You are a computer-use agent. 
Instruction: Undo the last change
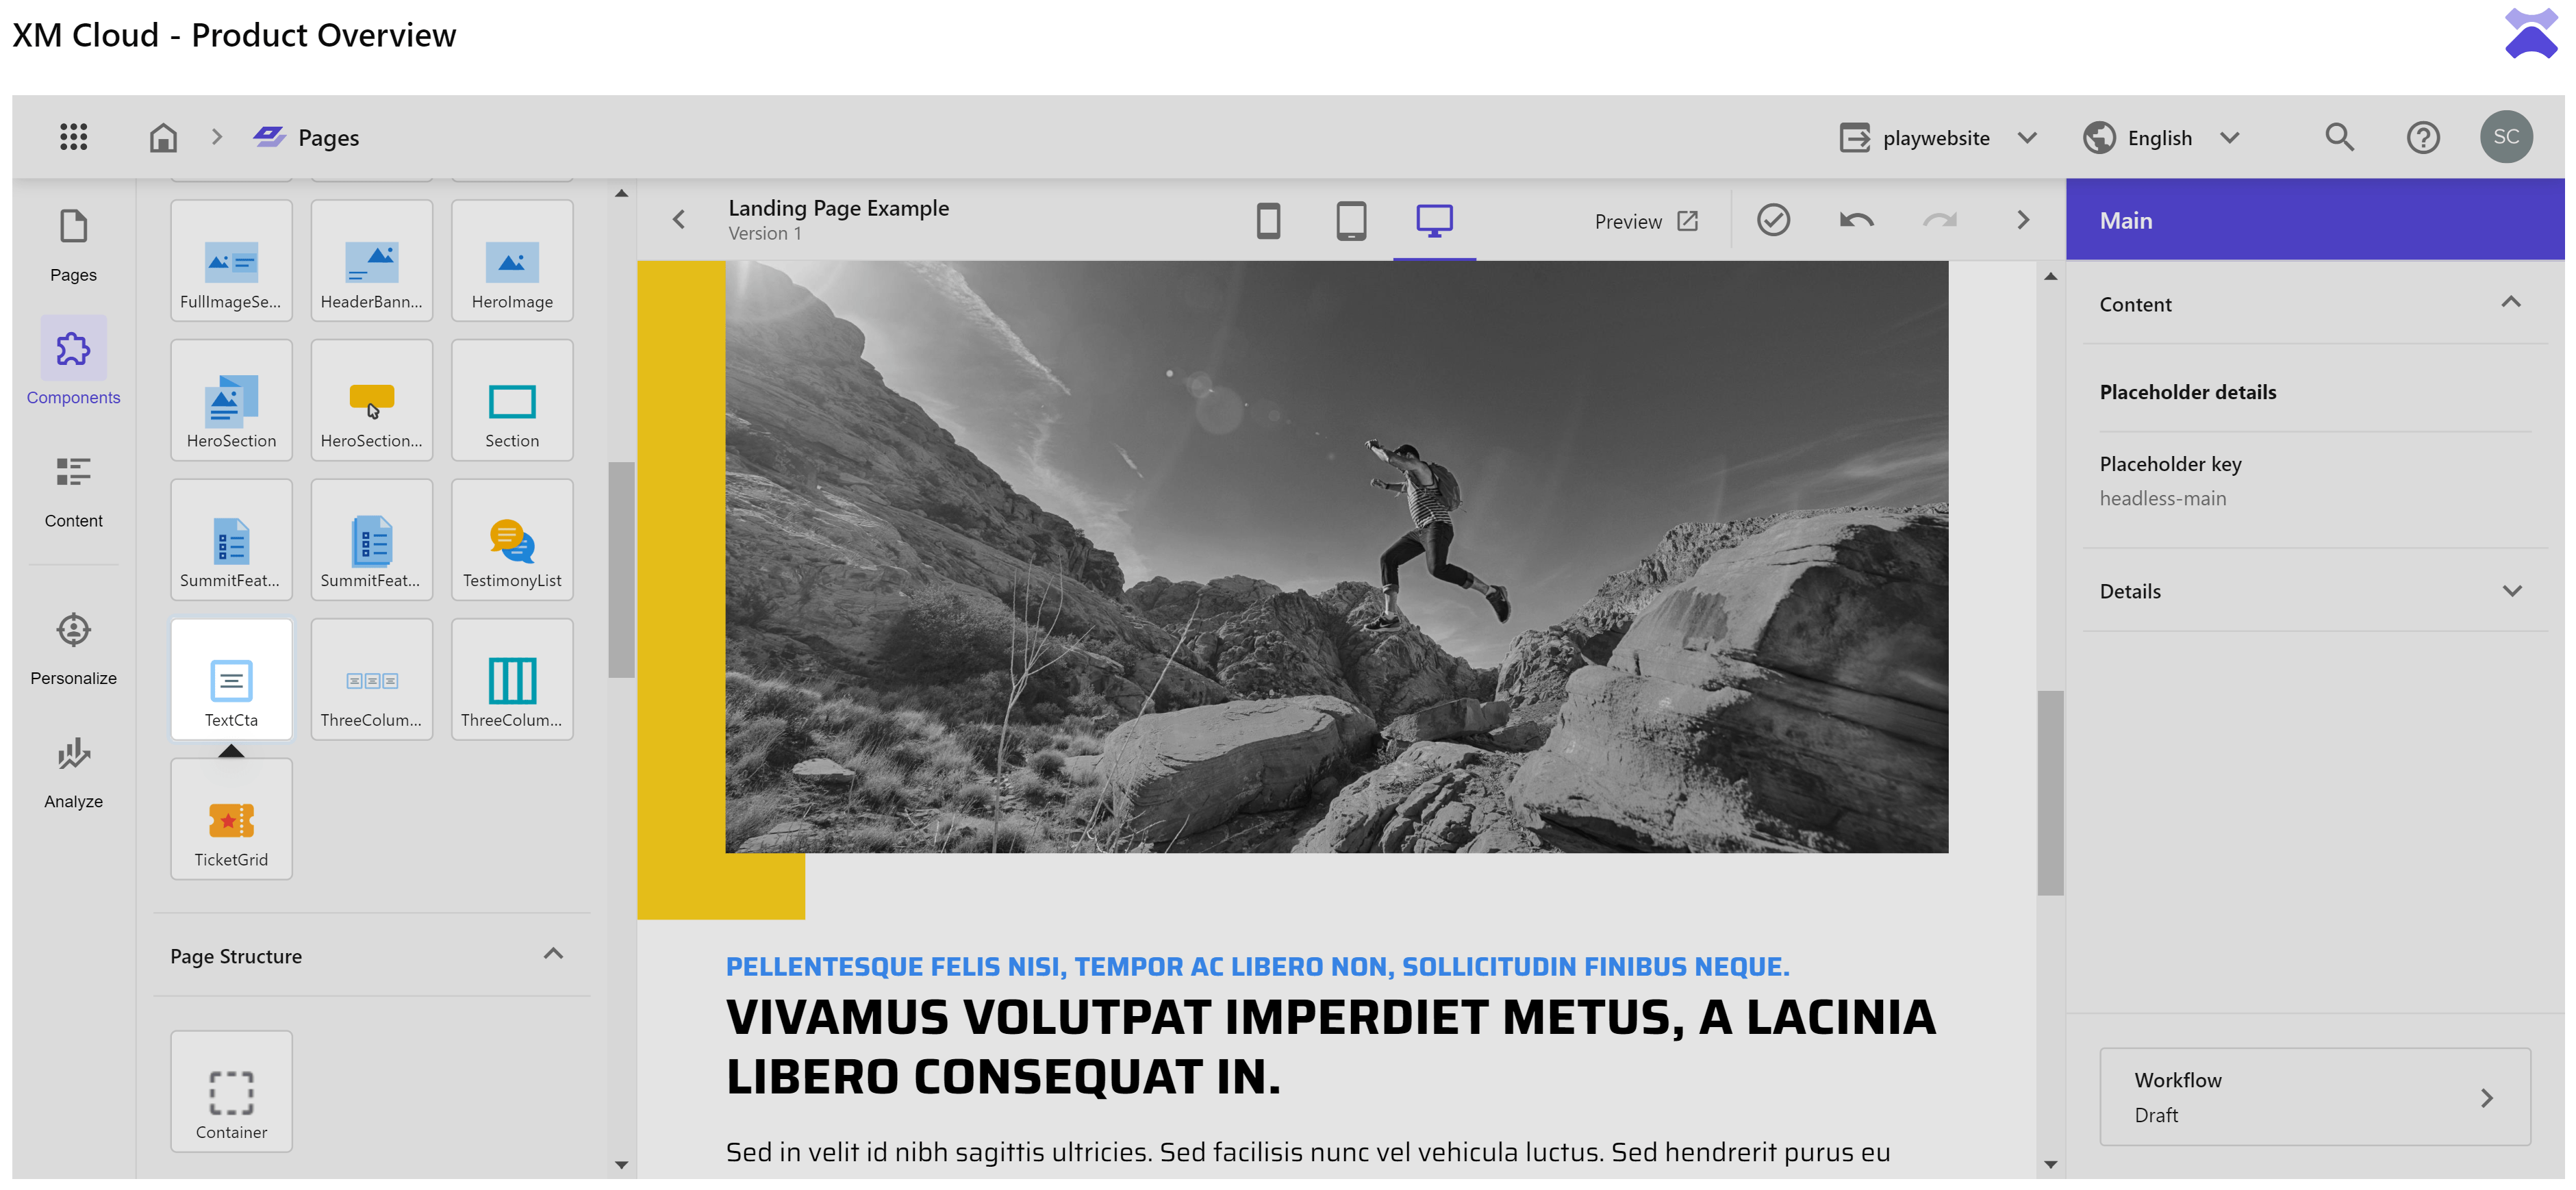[1856, 220]
